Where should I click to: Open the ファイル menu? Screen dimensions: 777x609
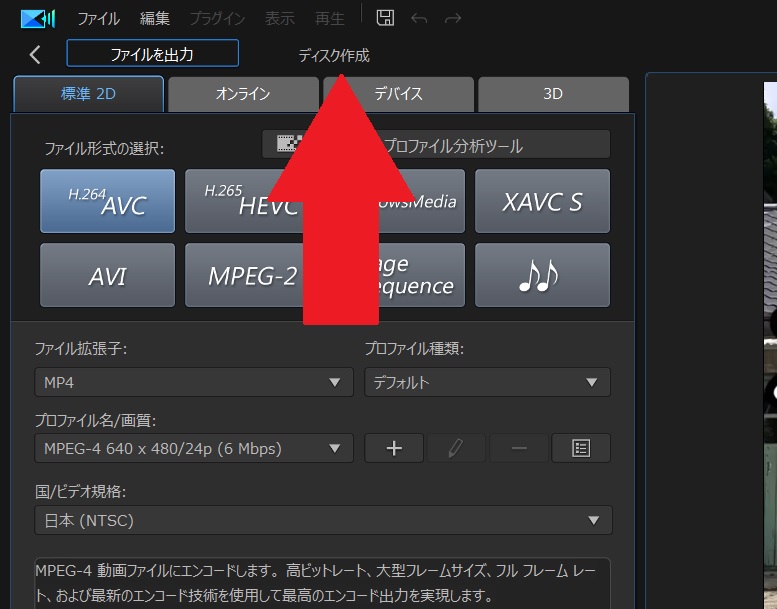(x=98, y=19)
